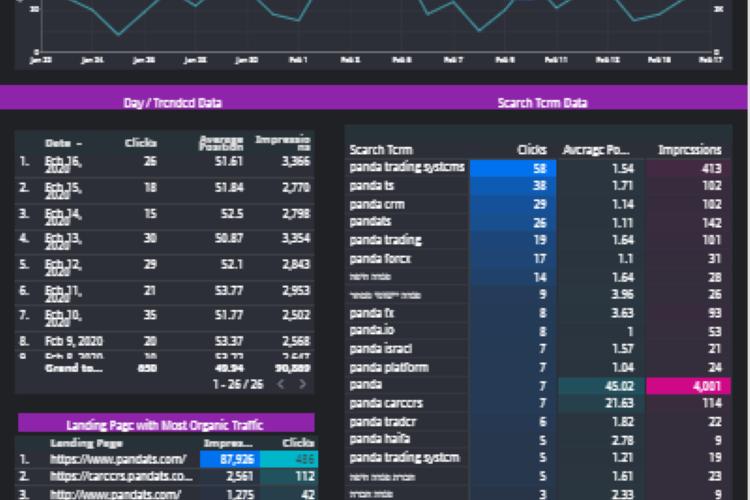Select the Feb 11, 2020 date row
This screenshot has height=500, width=750.
click(165, 293)
